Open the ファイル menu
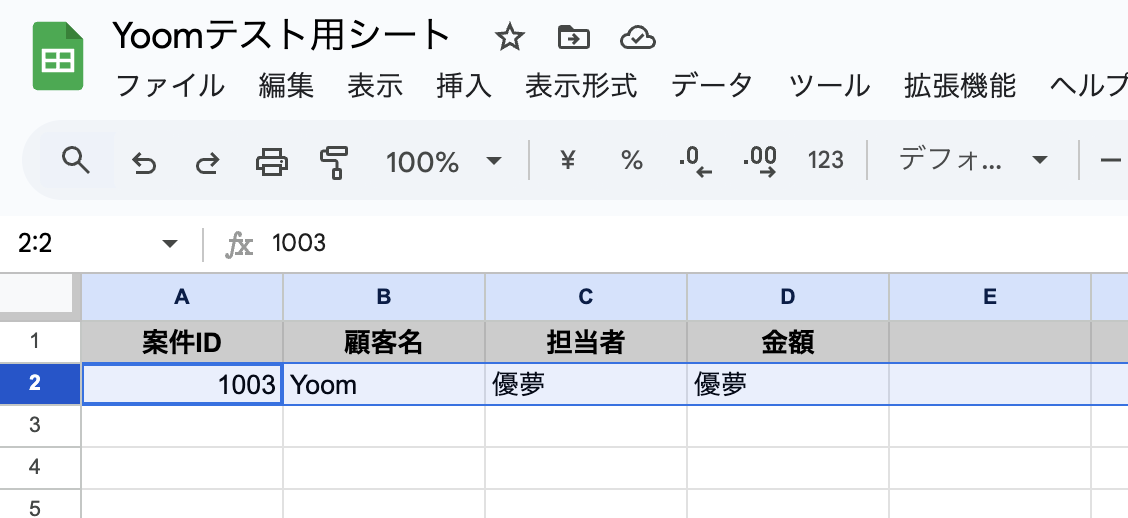 170,86
